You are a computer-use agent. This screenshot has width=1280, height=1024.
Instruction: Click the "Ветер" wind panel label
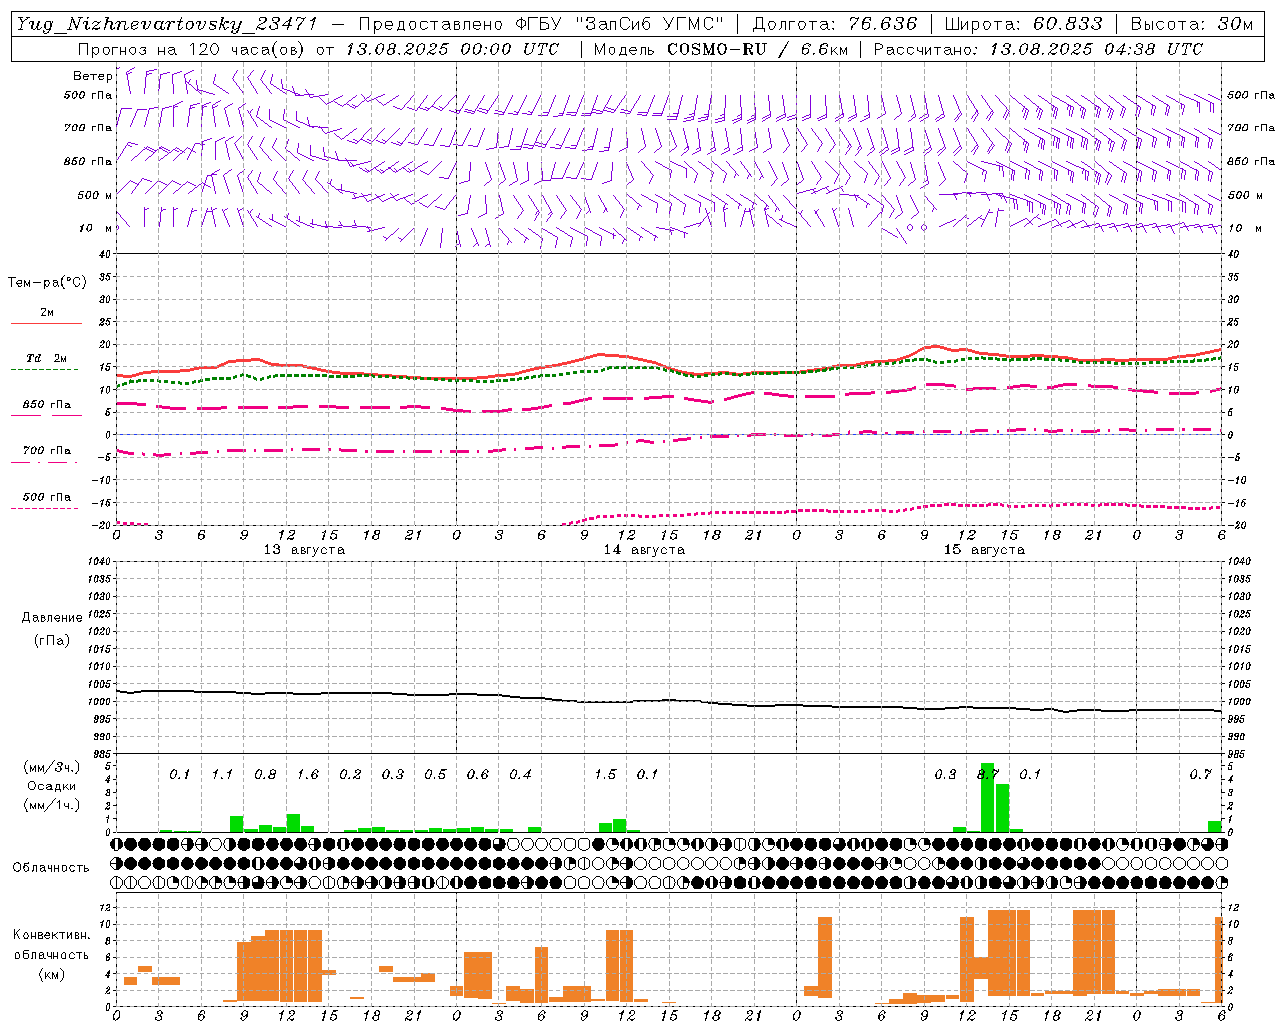click(x=93, y=76)
